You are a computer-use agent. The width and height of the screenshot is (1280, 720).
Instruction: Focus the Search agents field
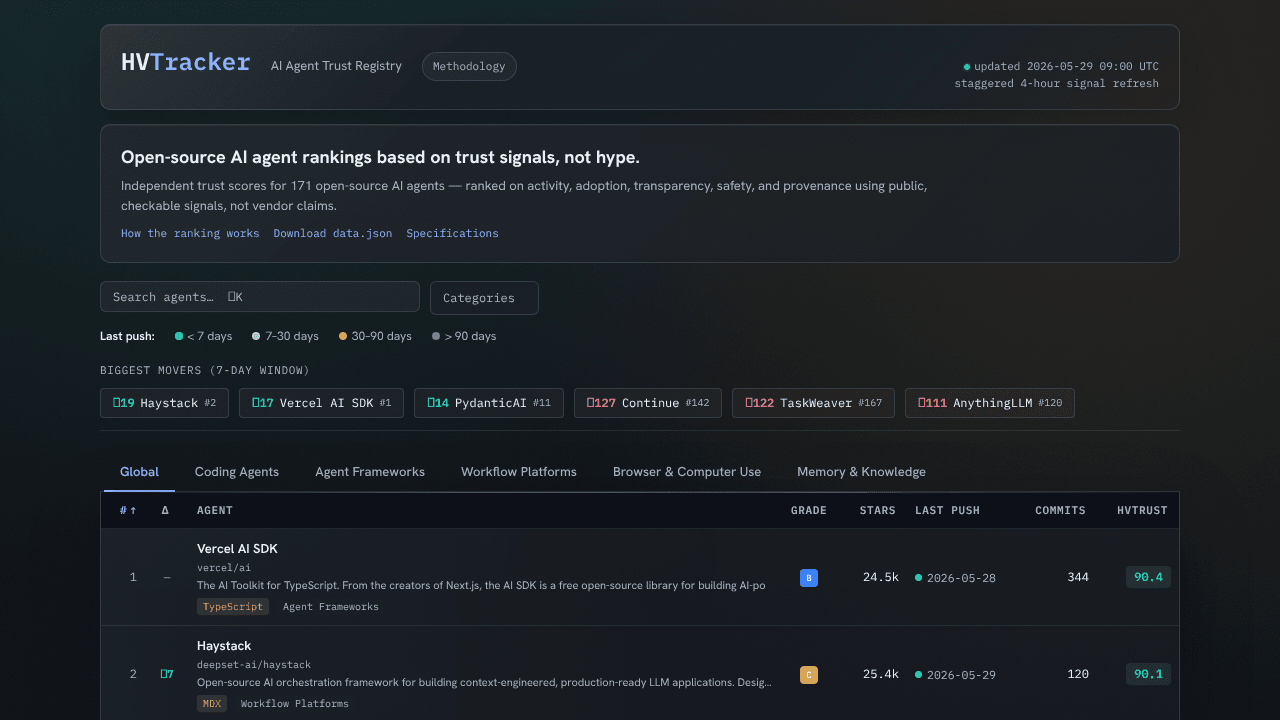(x=260, y=297)
